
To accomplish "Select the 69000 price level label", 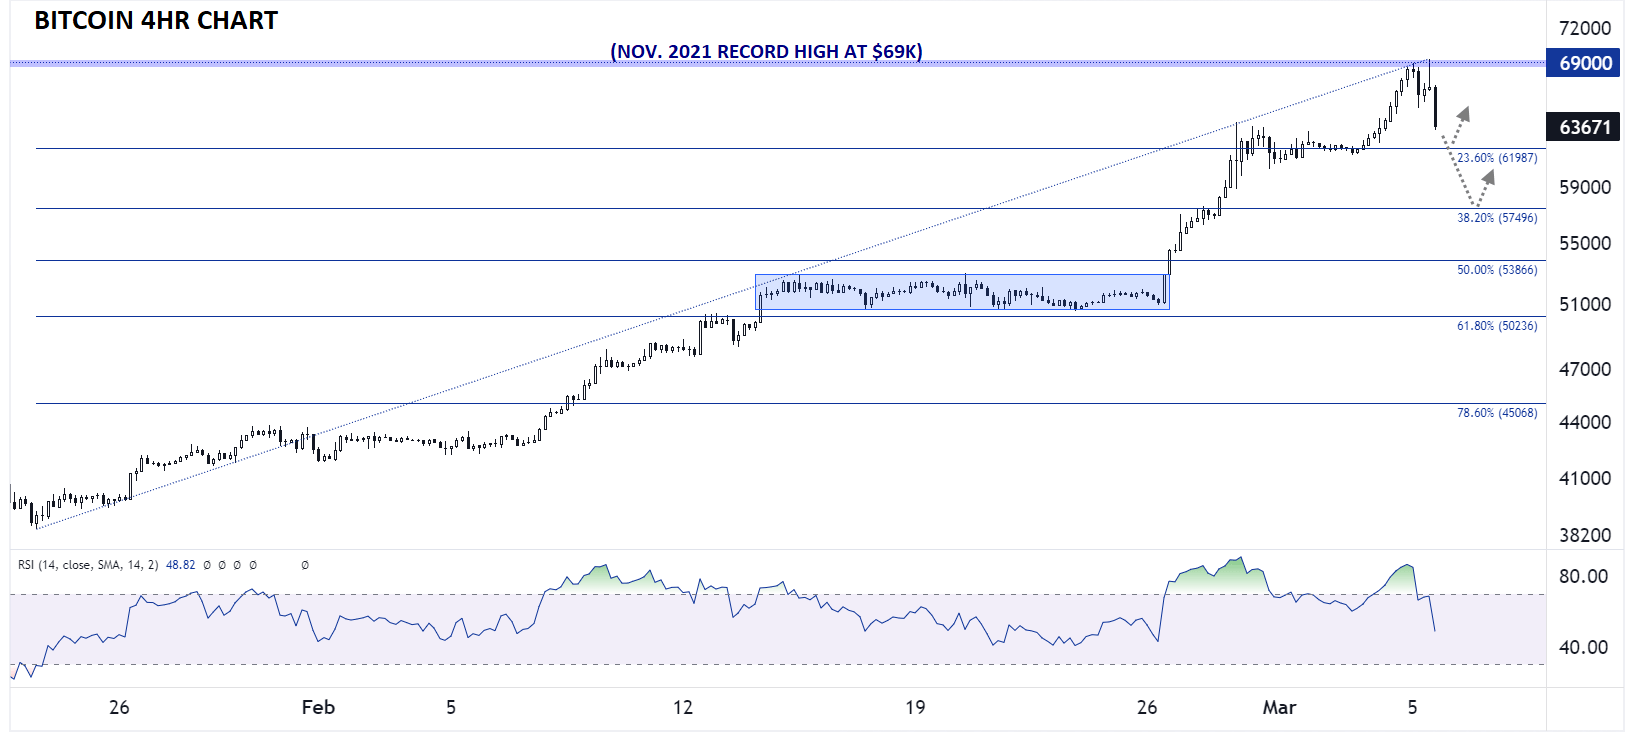I will pyautogui.click(x=1583, y=63).
